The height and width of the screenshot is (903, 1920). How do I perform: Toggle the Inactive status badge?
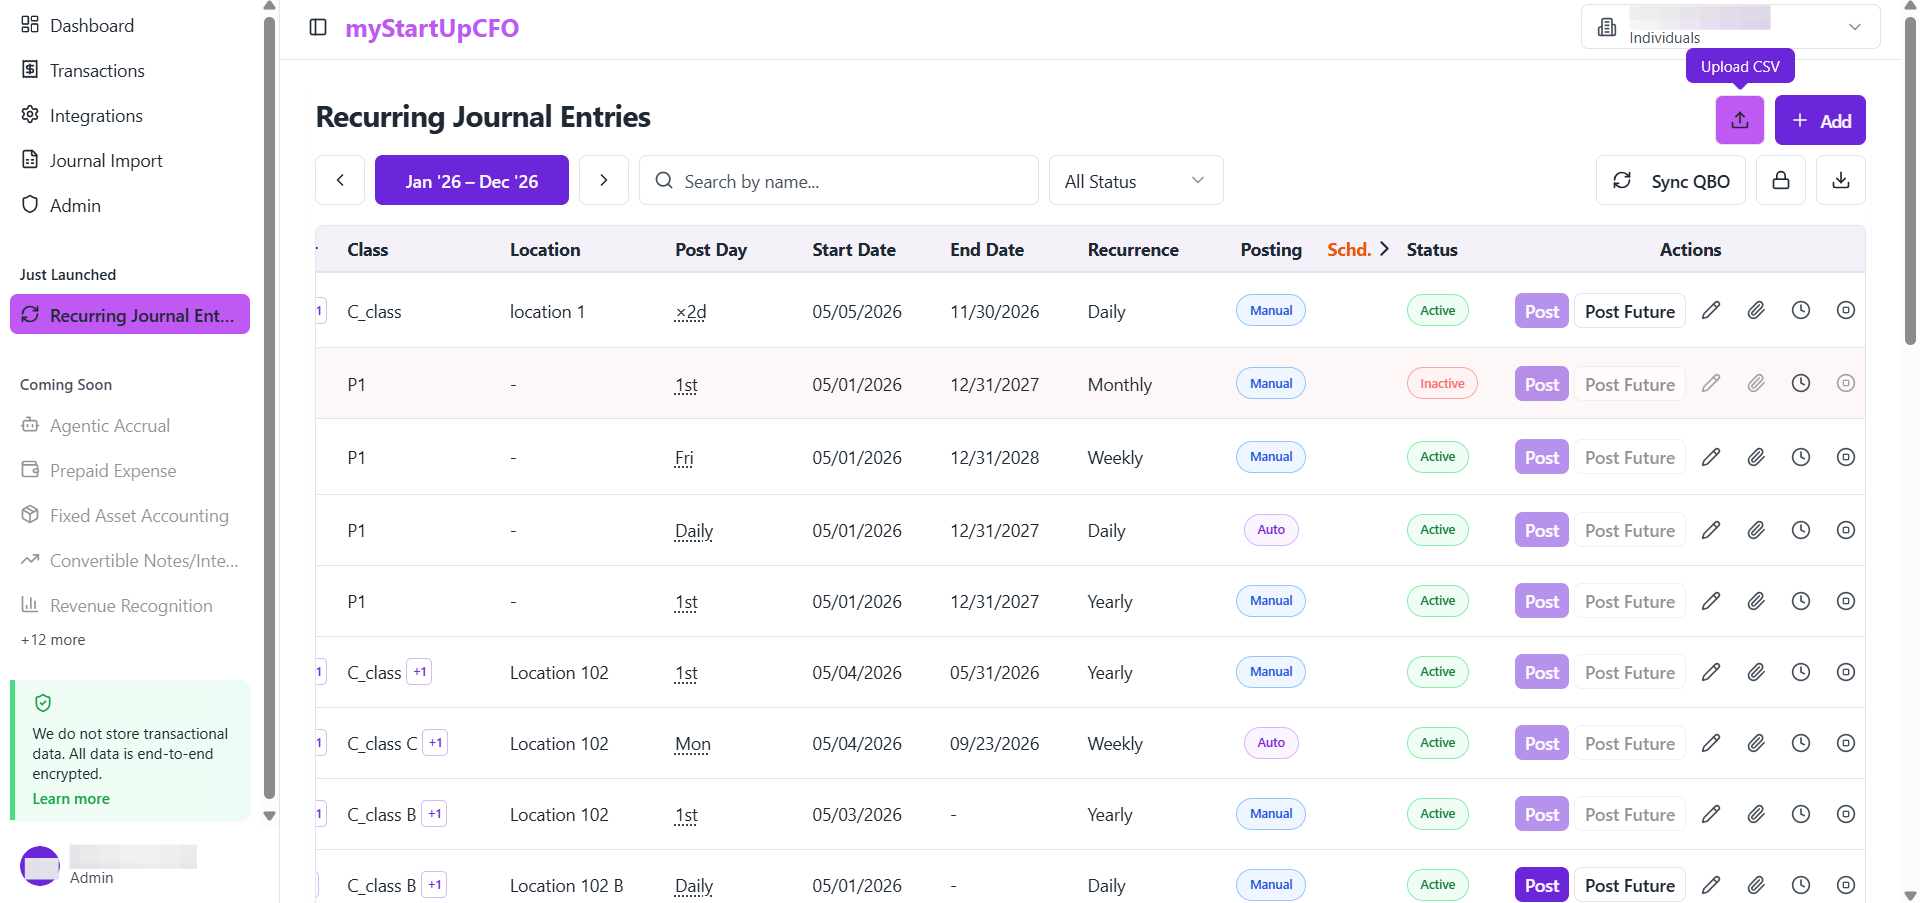point(1442,384)
